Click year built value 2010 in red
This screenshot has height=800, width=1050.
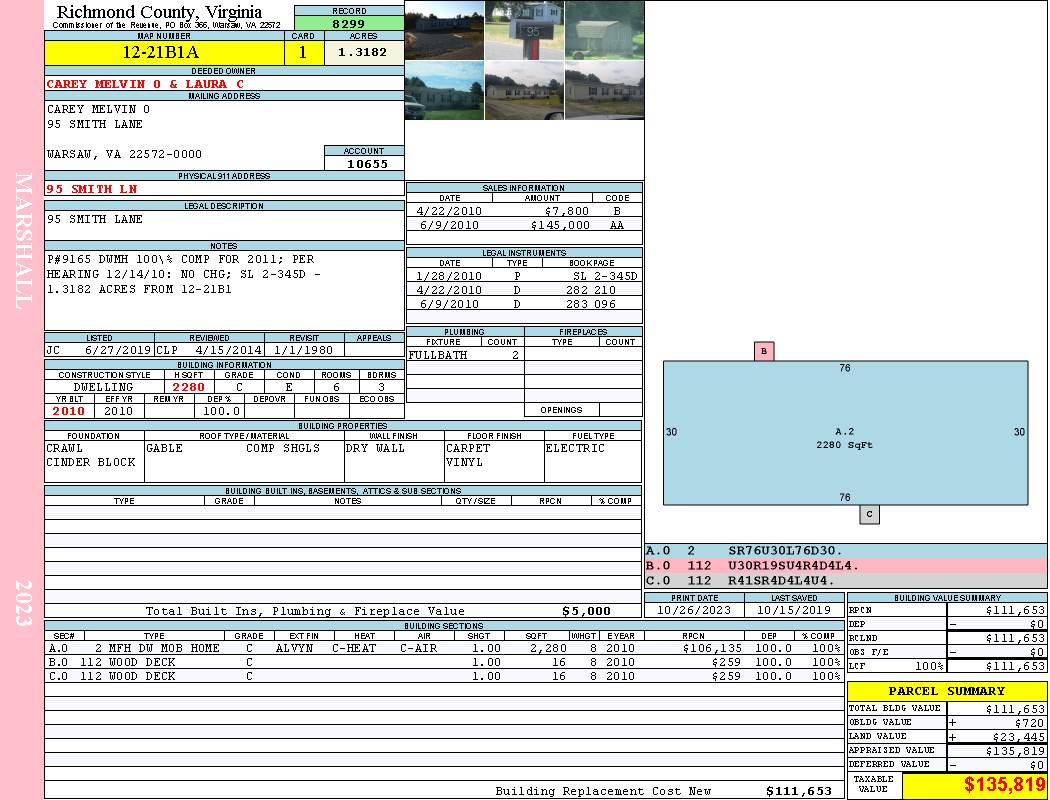pos(69,411)
